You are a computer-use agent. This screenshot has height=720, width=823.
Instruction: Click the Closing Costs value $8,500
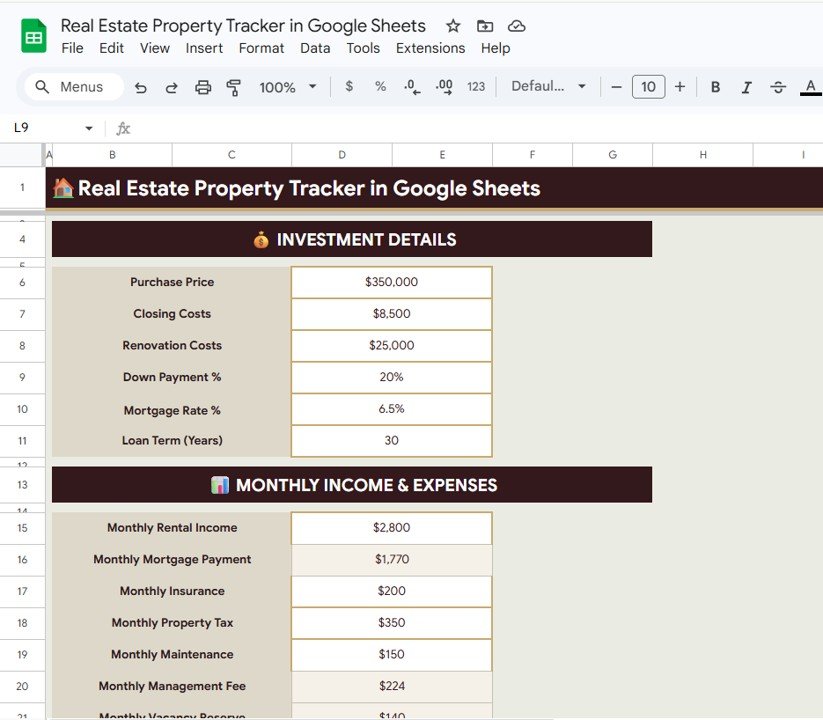(x=392, y=314)
